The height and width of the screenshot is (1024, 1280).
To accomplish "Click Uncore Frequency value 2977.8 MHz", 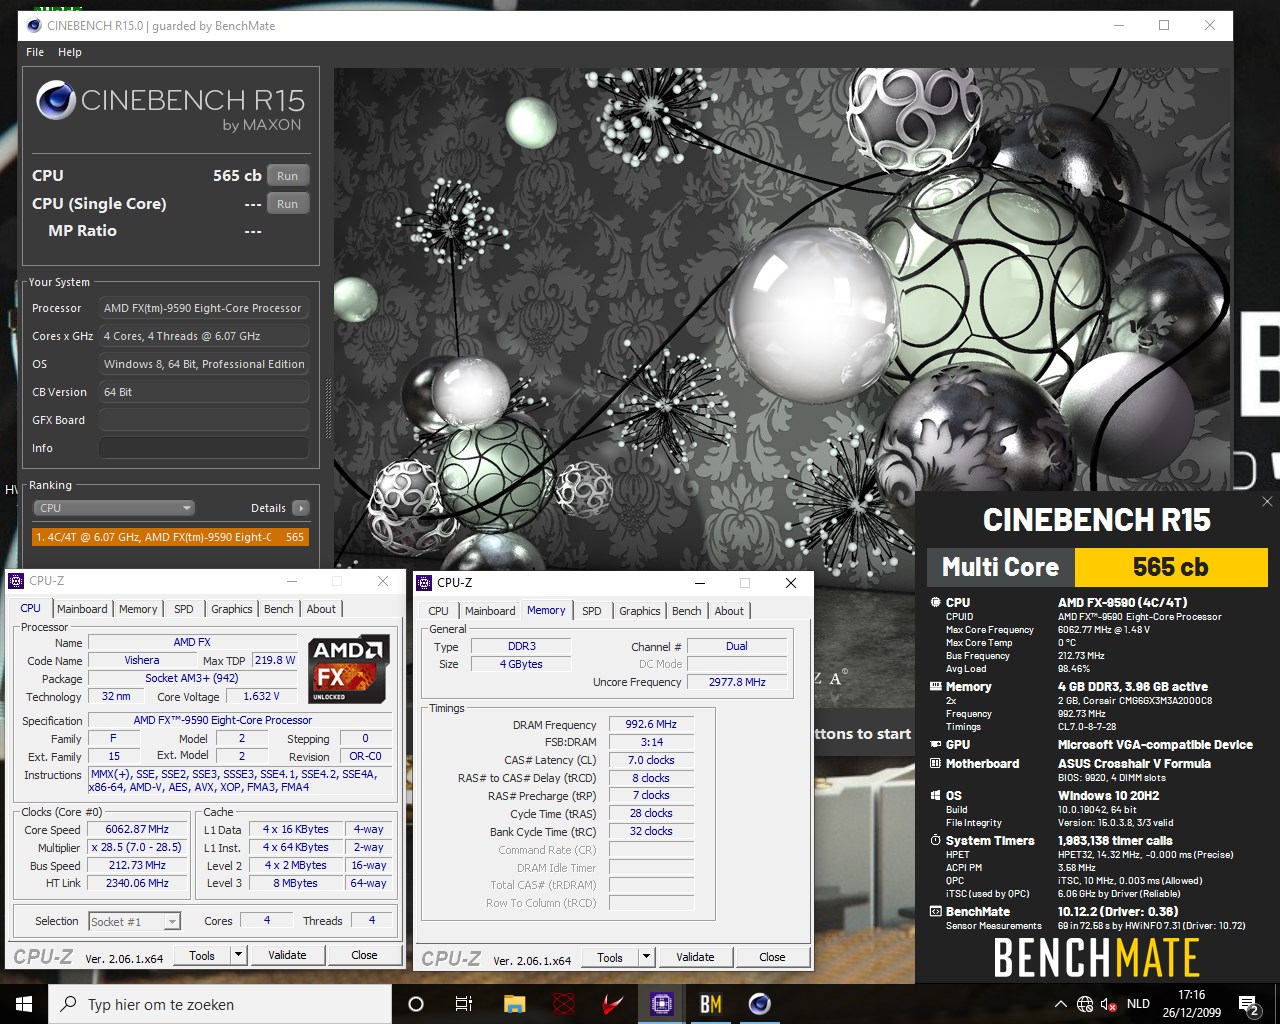I will tap(737, 682).
